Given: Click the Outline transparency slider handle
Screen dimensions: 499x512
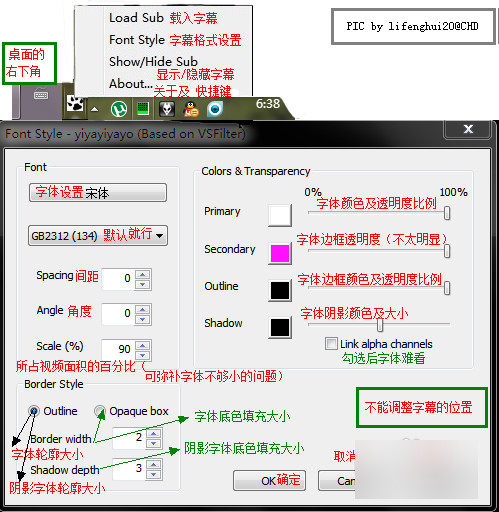Looking at the screenshot, I should (x=447, y=288).
